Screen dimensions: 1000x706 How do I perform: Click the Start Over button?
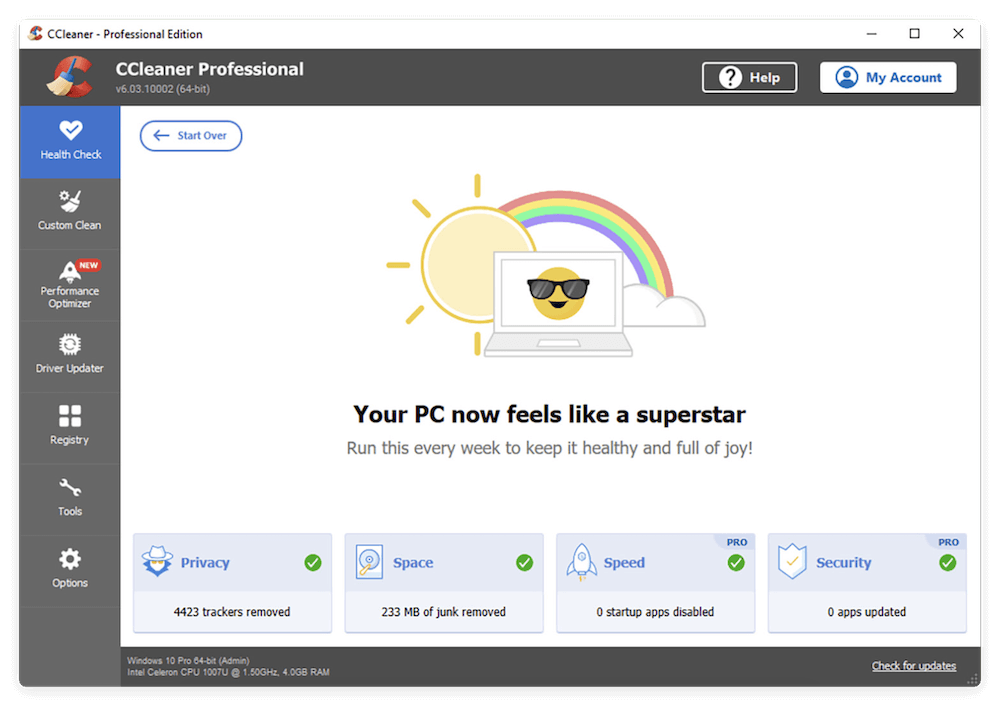[190, 136]
